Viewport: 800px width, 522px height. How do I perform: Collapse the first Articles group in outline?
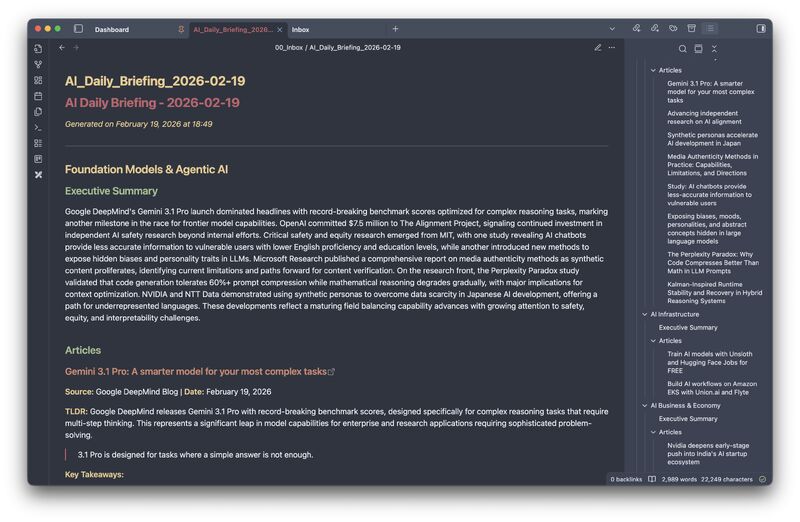(653, 70)
